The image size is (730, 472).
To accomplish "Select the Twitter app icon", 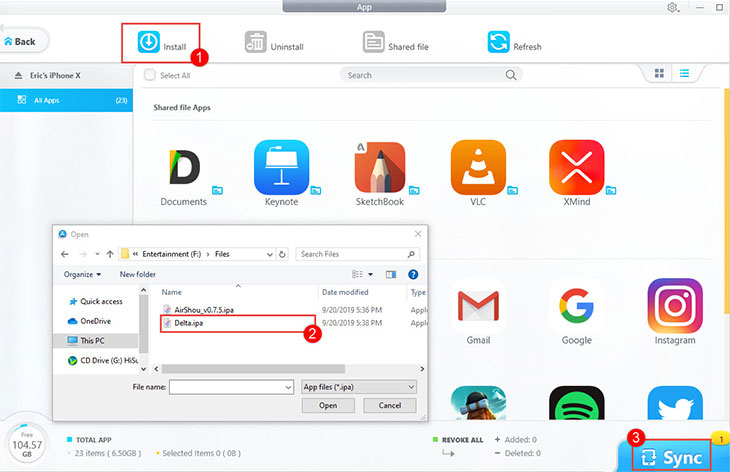I will [x=675, y=403].
